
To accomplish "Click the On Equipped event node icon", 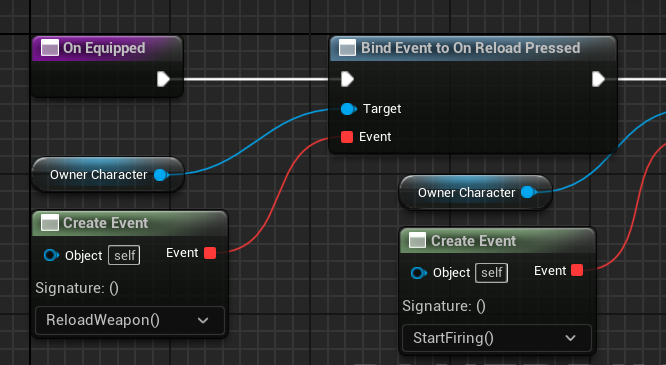I will 50,48.
